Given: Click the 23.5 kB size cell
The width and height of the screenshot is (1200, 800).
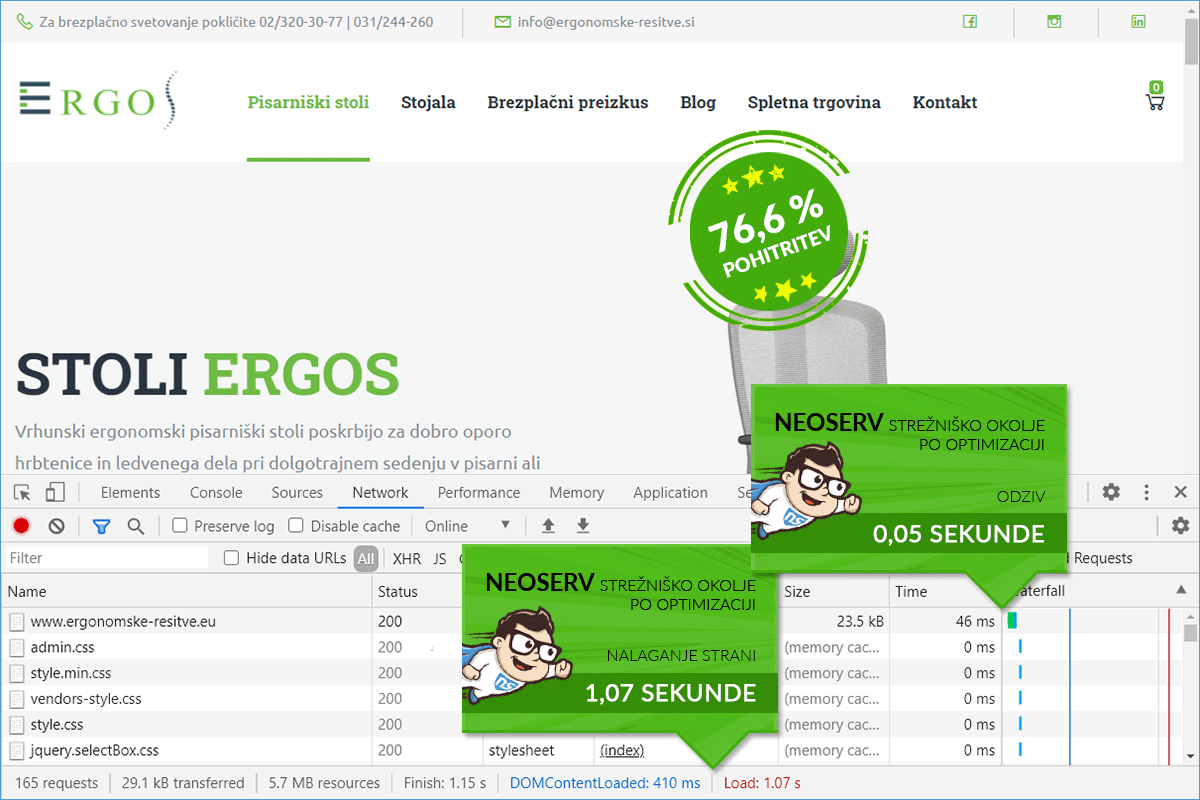Looking at the screenshot, I should point(860,621).
